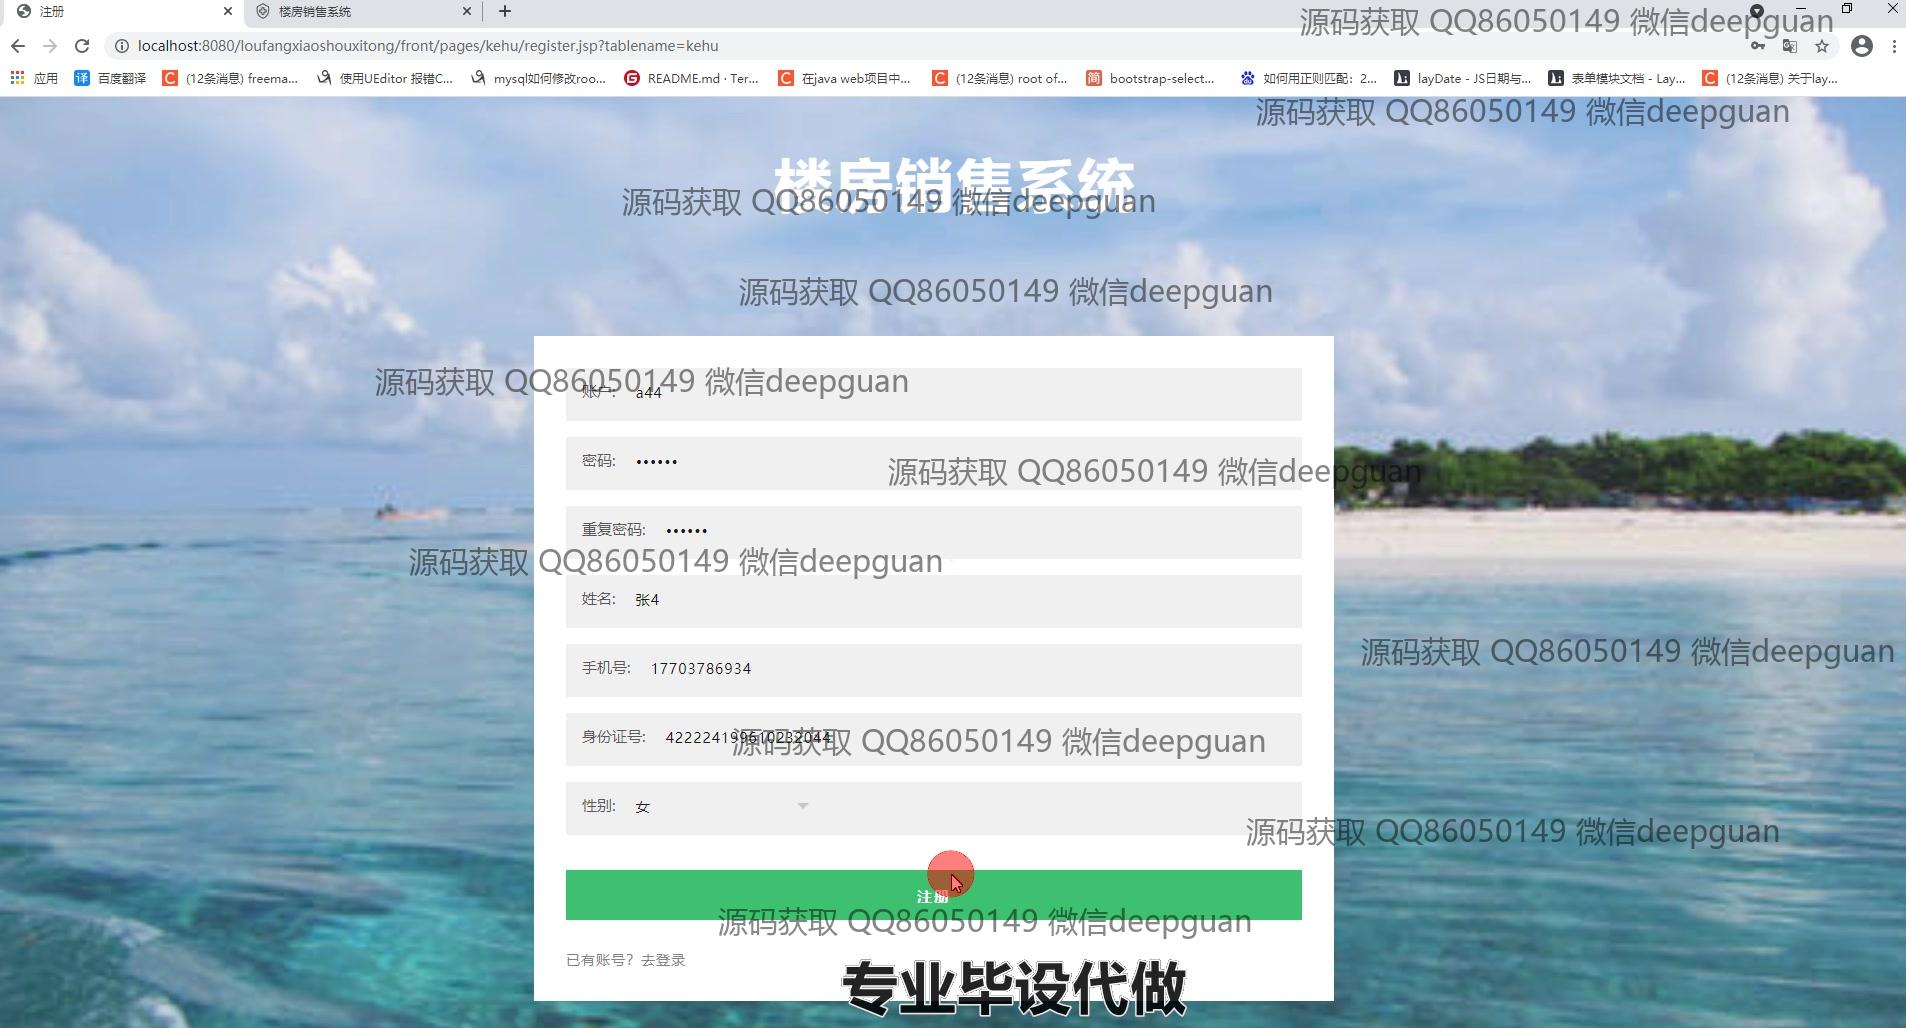The width and height of the screenshot is (1906, 1028).
Task: Click the site info icon in address bar
Action: point(121,46)
